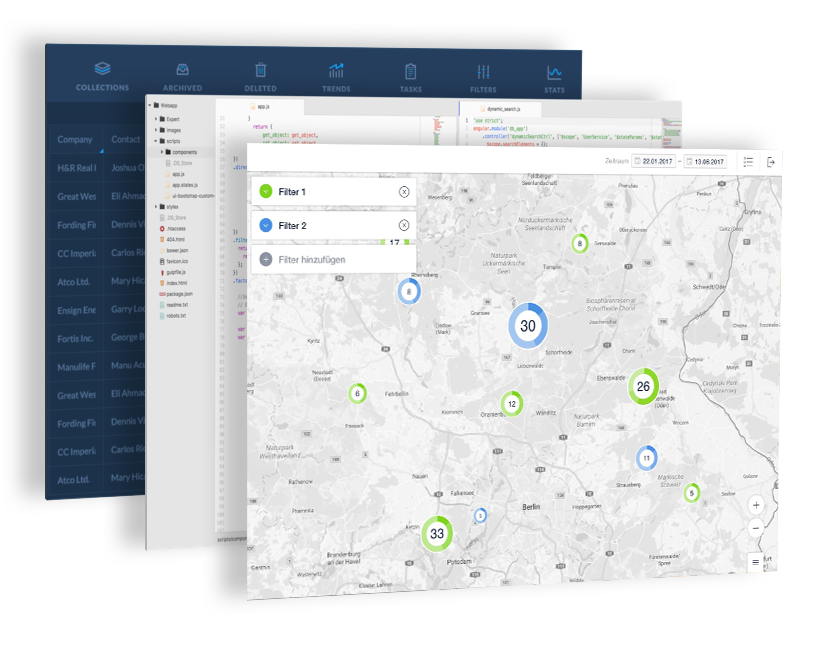Expand the blue Filter 2 chevron
The image size is (827, 646).
(265, 226)
